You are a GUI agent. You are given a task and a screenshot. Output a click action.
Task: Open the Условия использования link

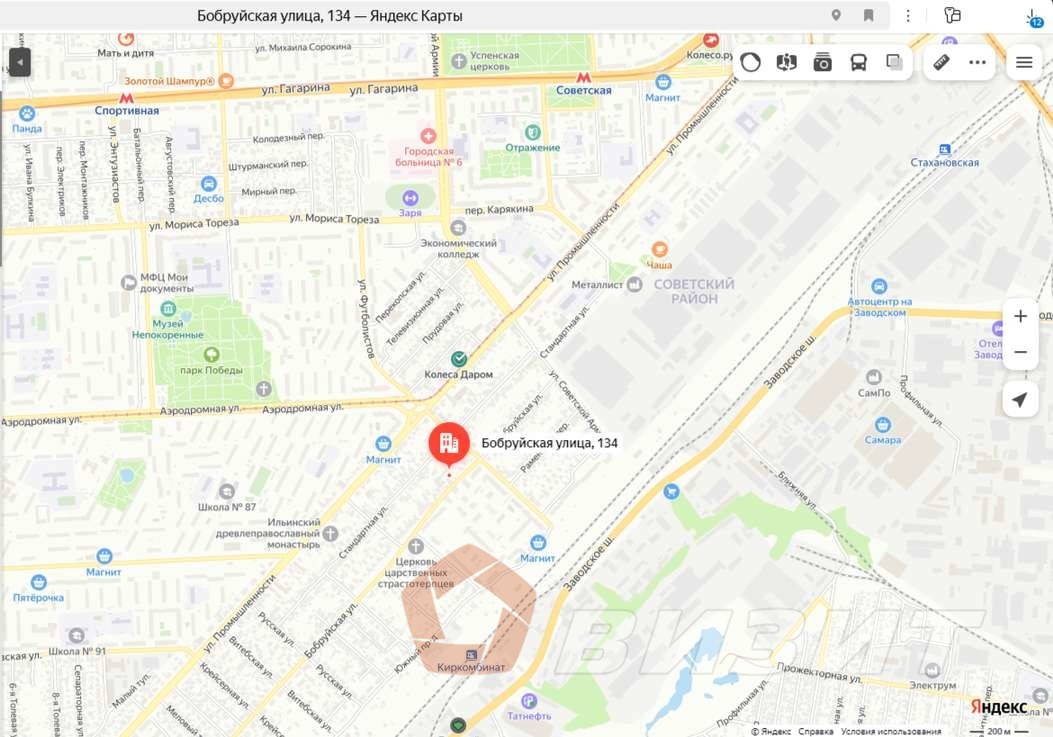coord(891,731)
